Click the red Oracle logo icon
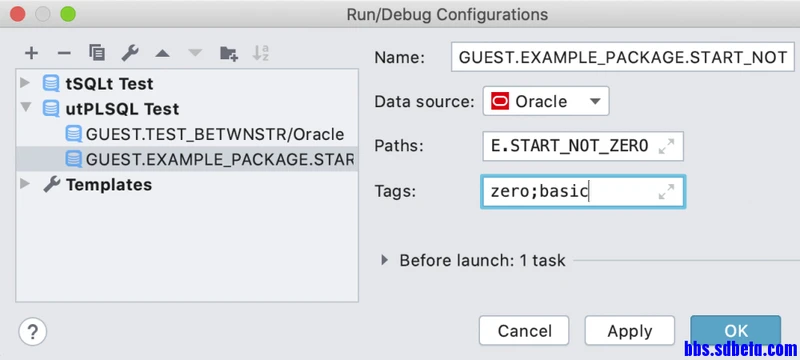 500,101
